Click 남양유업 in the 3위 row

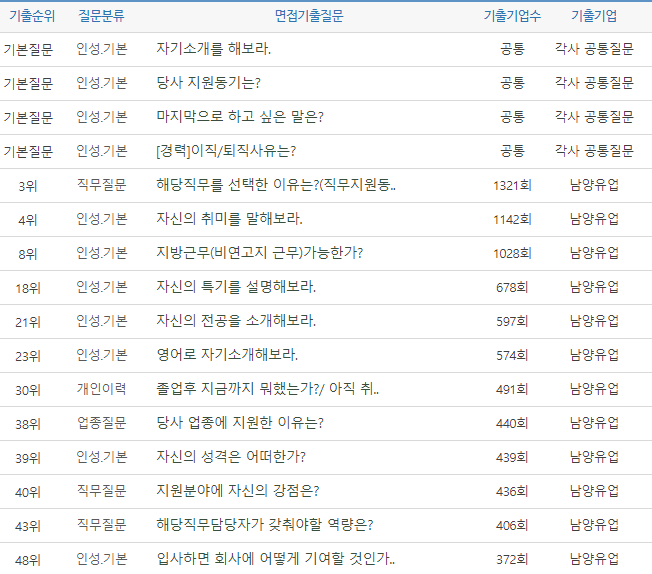pos(594,185)
